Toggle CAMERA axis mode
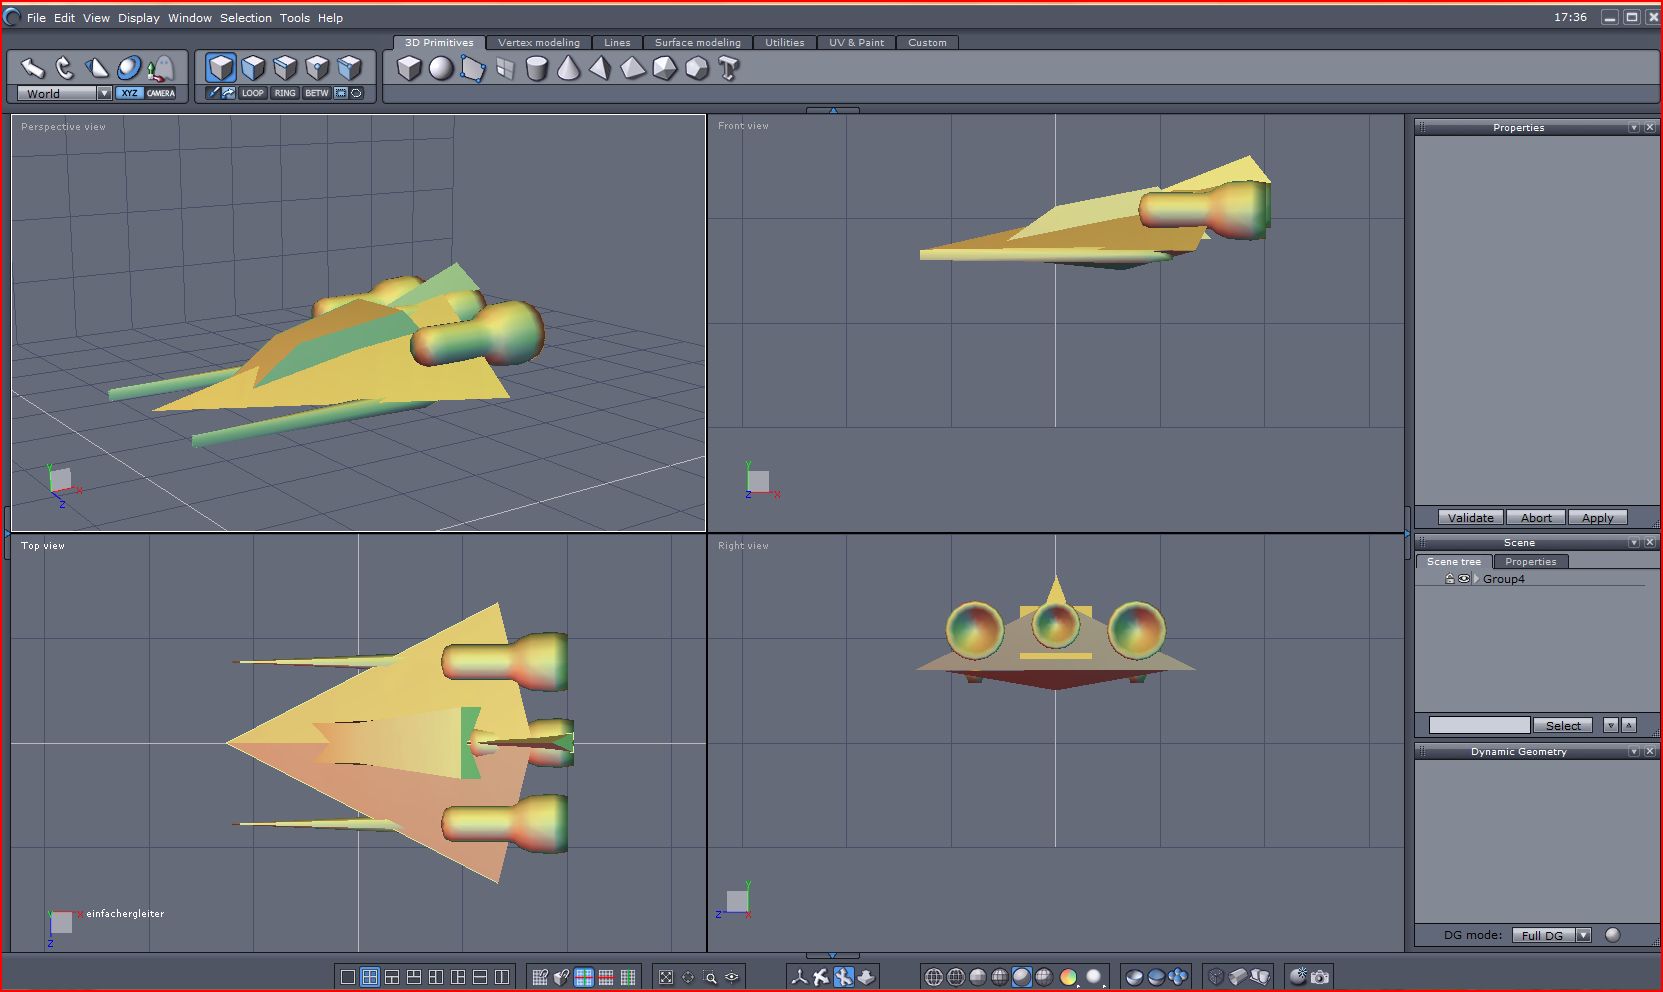This screenshot has width=1663, height=992. click(161, 93)
